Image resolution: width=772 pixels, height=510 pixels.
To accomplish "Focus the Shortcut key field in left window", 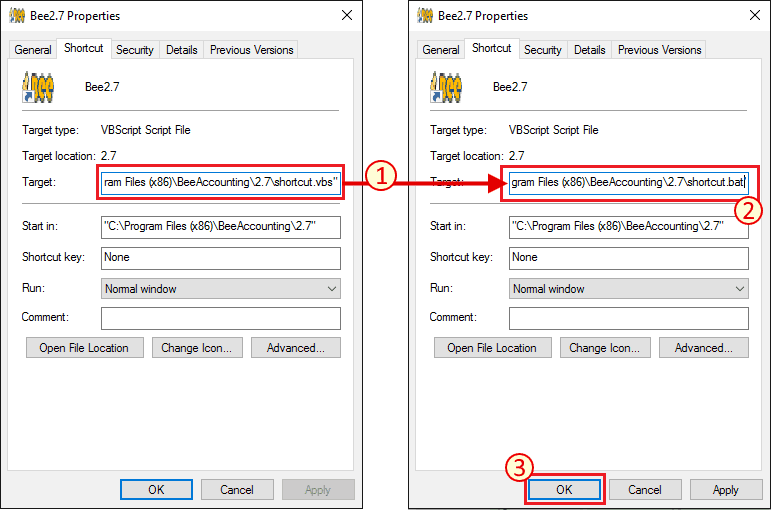I will coord(221,258).
